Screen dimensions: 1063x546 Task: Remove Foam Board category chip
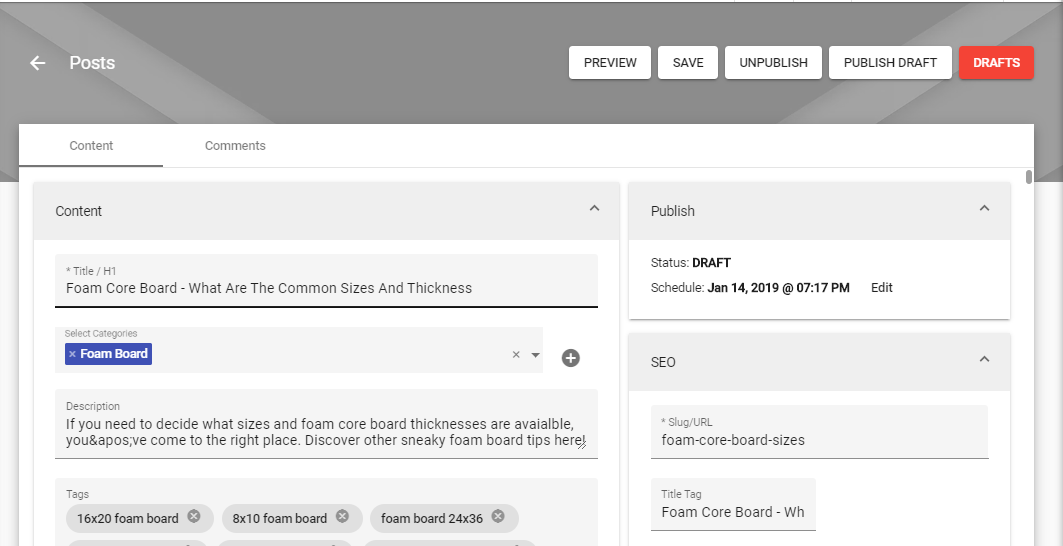click(x=73, y=354)
